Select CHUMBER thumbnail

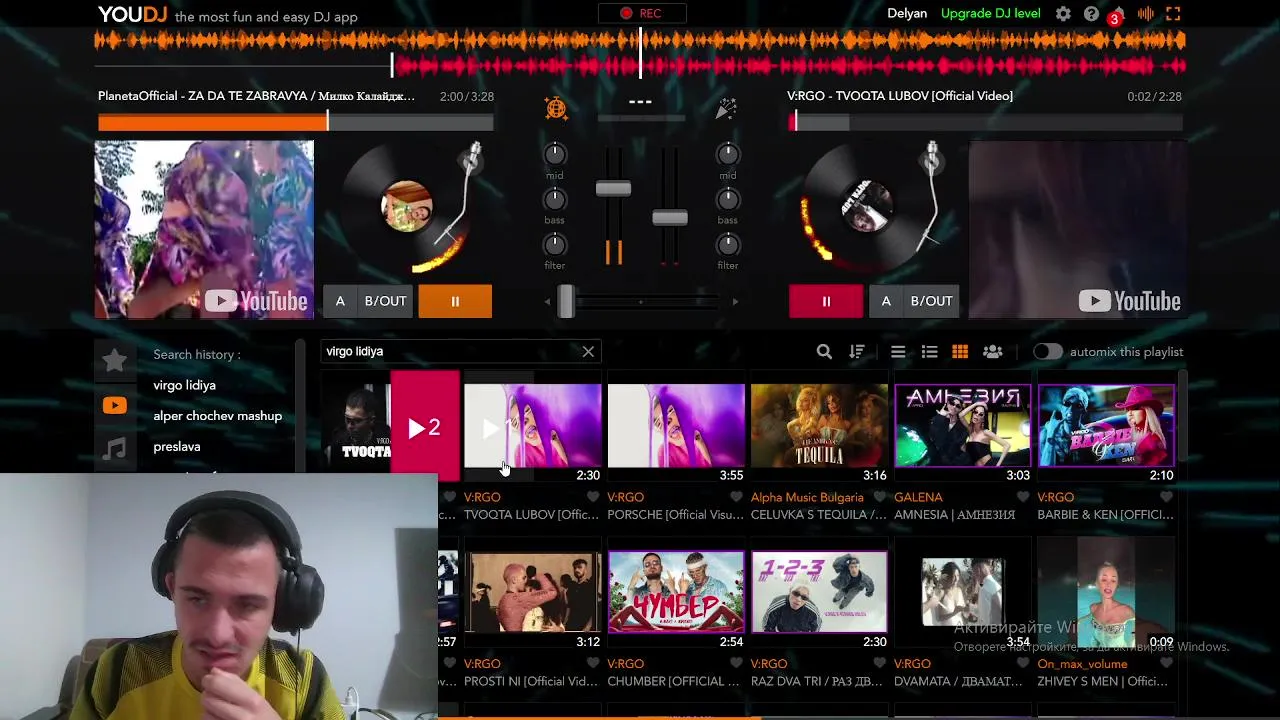click(676, 592)
